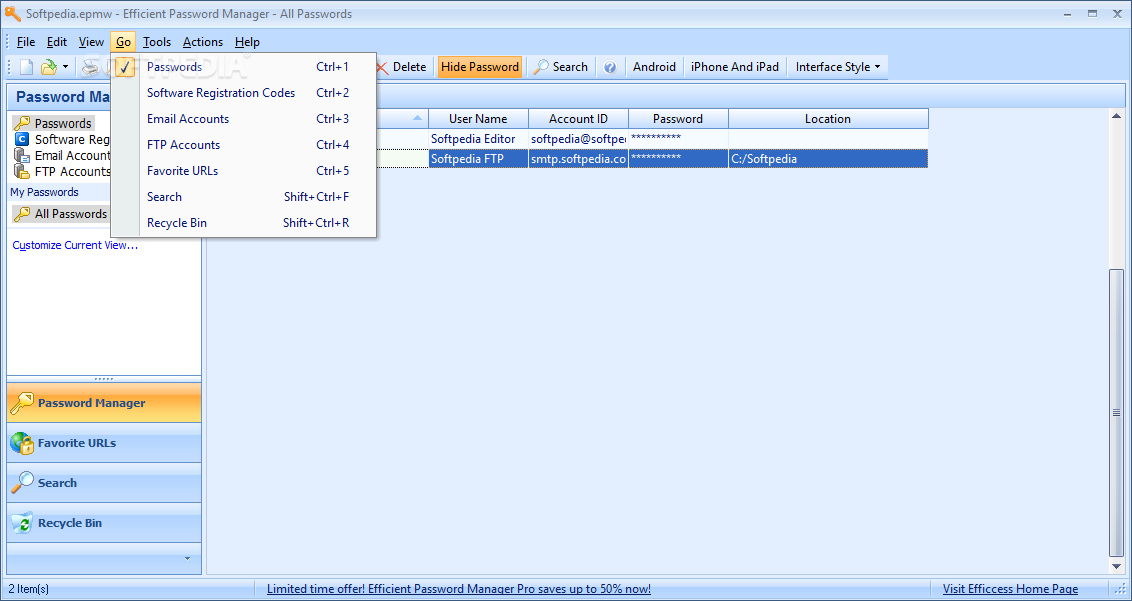1132x601 pixels.
Task: Click the Android toolbar button
Action: point(654,67)
